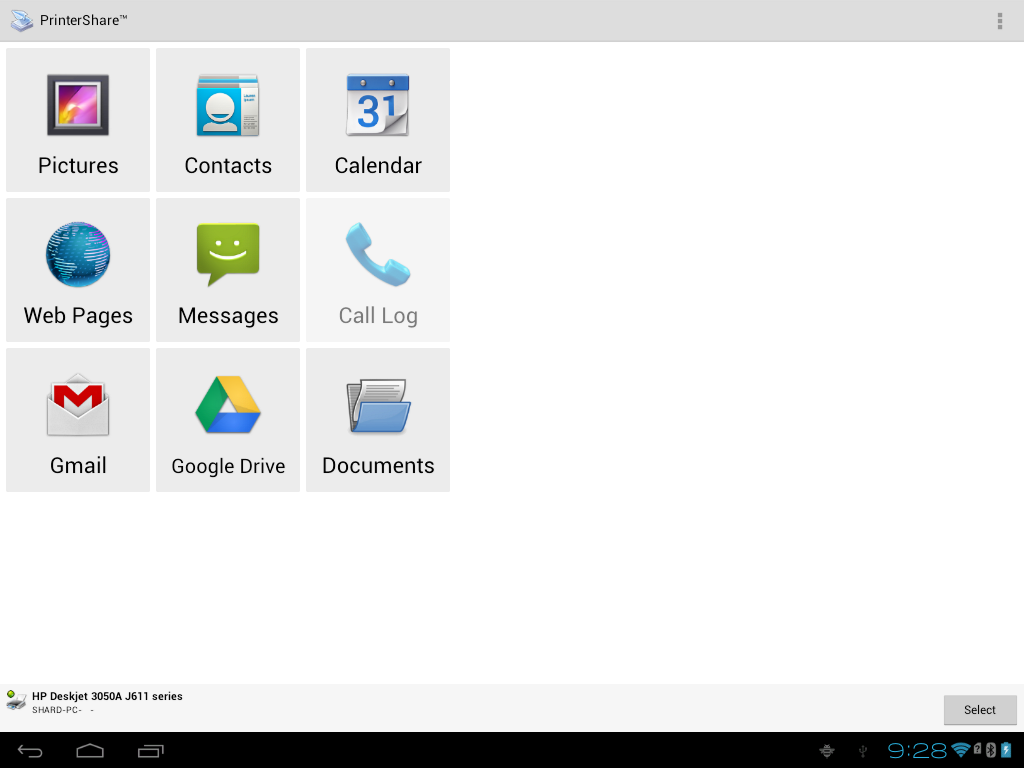Open the Google Drive tile
Screen dimensions: 1024x768
tap(228, 420)
